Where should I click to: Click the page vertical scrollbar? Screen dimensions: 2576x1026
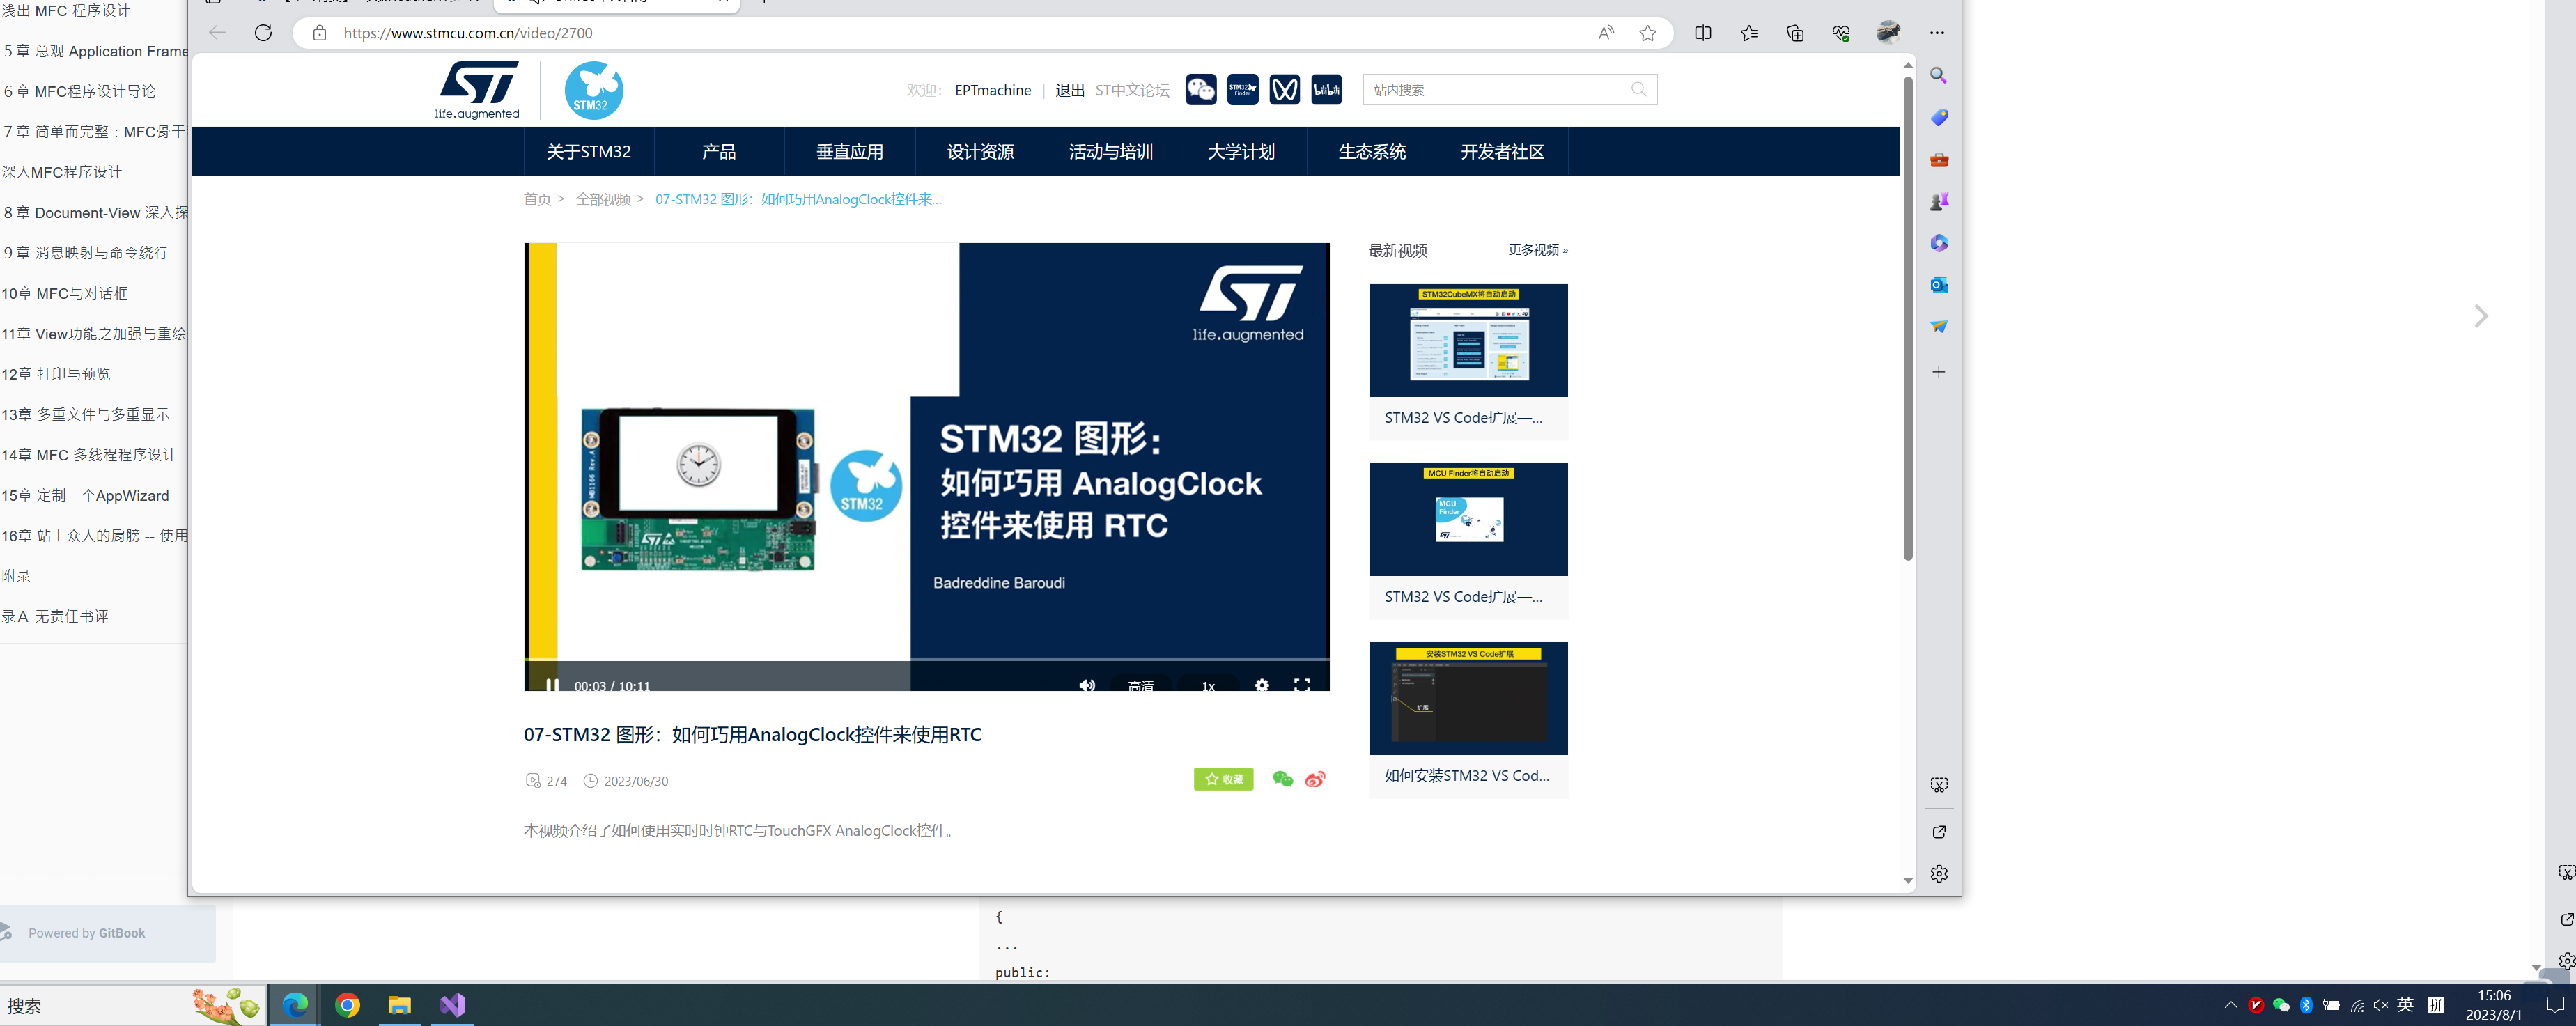1907,318
